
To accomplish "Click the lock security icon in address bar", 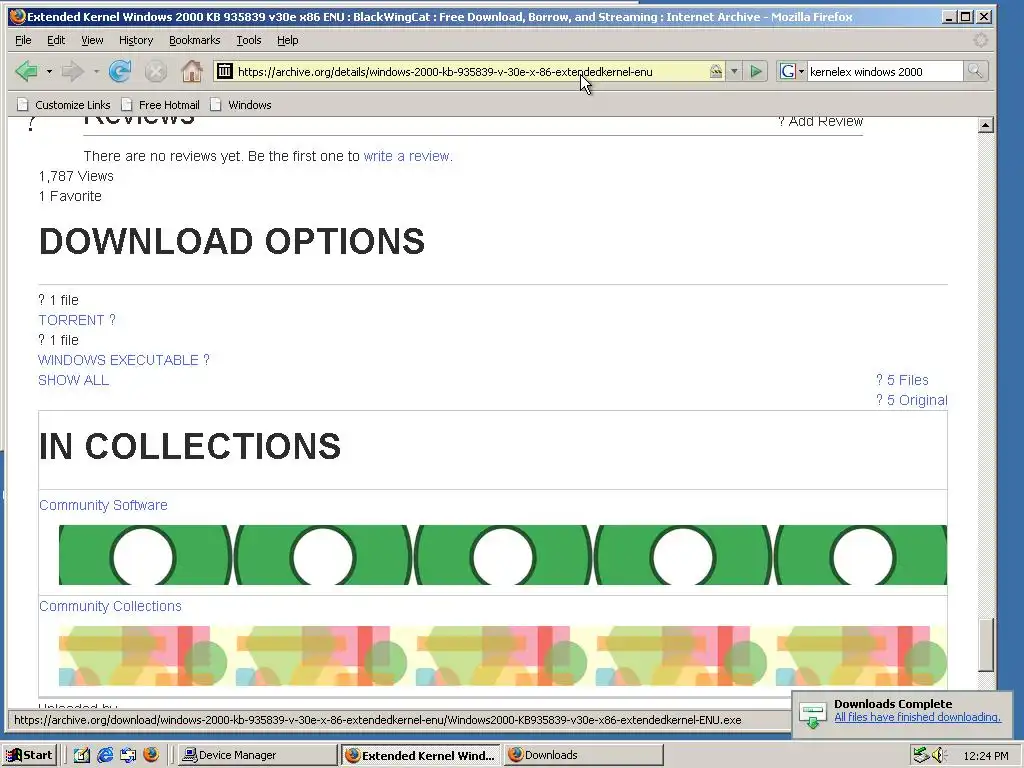I will (716, 71).
